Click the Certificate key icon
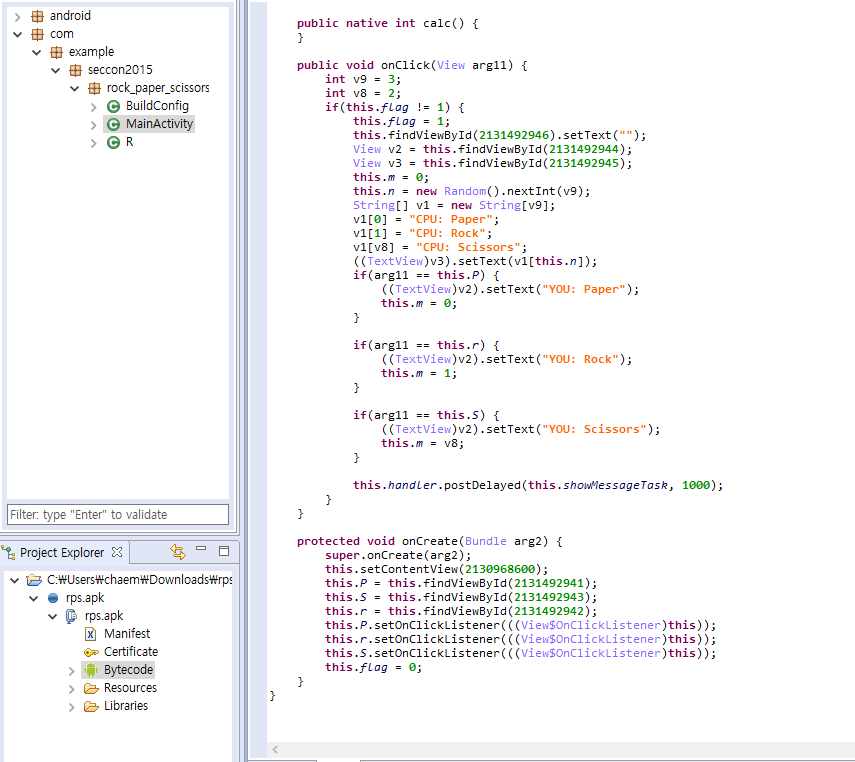The width and height of the screenshot is (855, 762). [x=91, y=652]
